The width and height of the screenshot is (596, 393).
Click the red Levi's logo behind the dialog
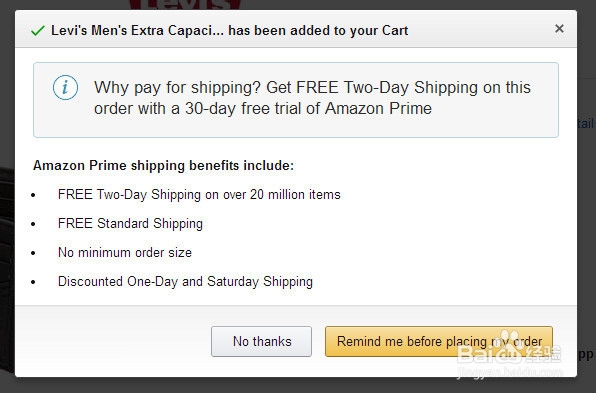[185, 5]
